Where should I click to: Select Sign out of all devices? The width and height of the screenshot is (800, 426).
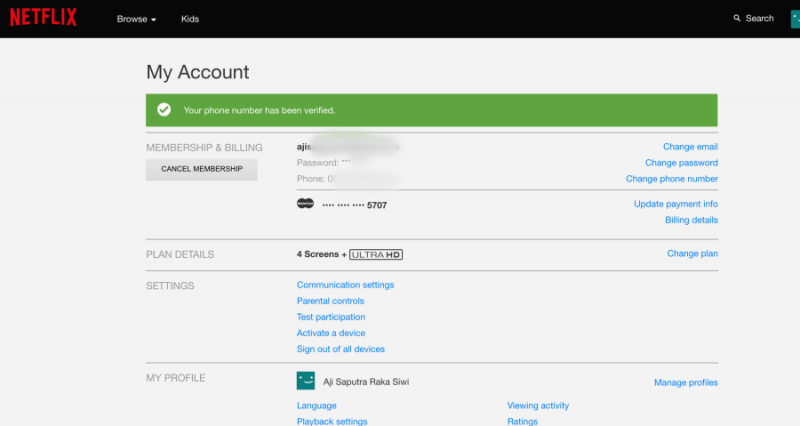340,349
